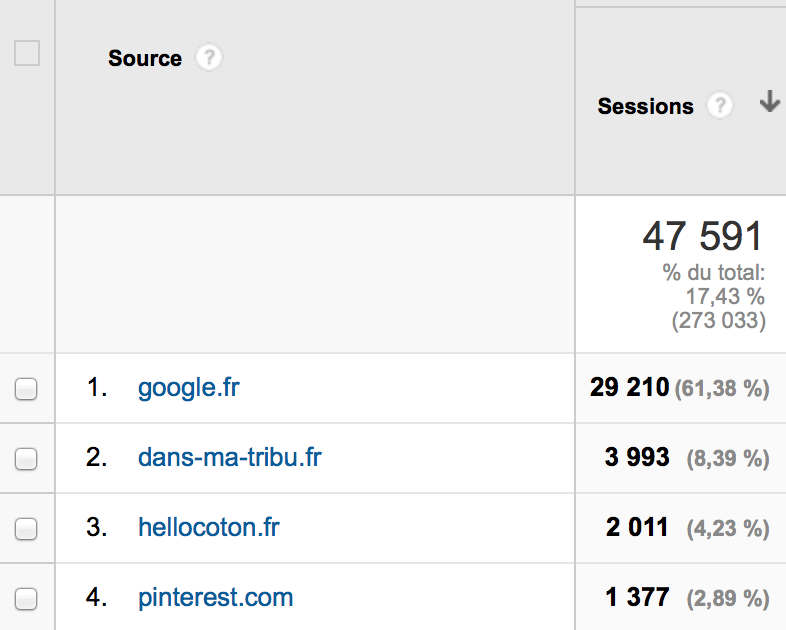The width and height of the screenshot is (786, 630).
Task: Click the 3 993 sessions value
Action: click(x=637, y=457)
